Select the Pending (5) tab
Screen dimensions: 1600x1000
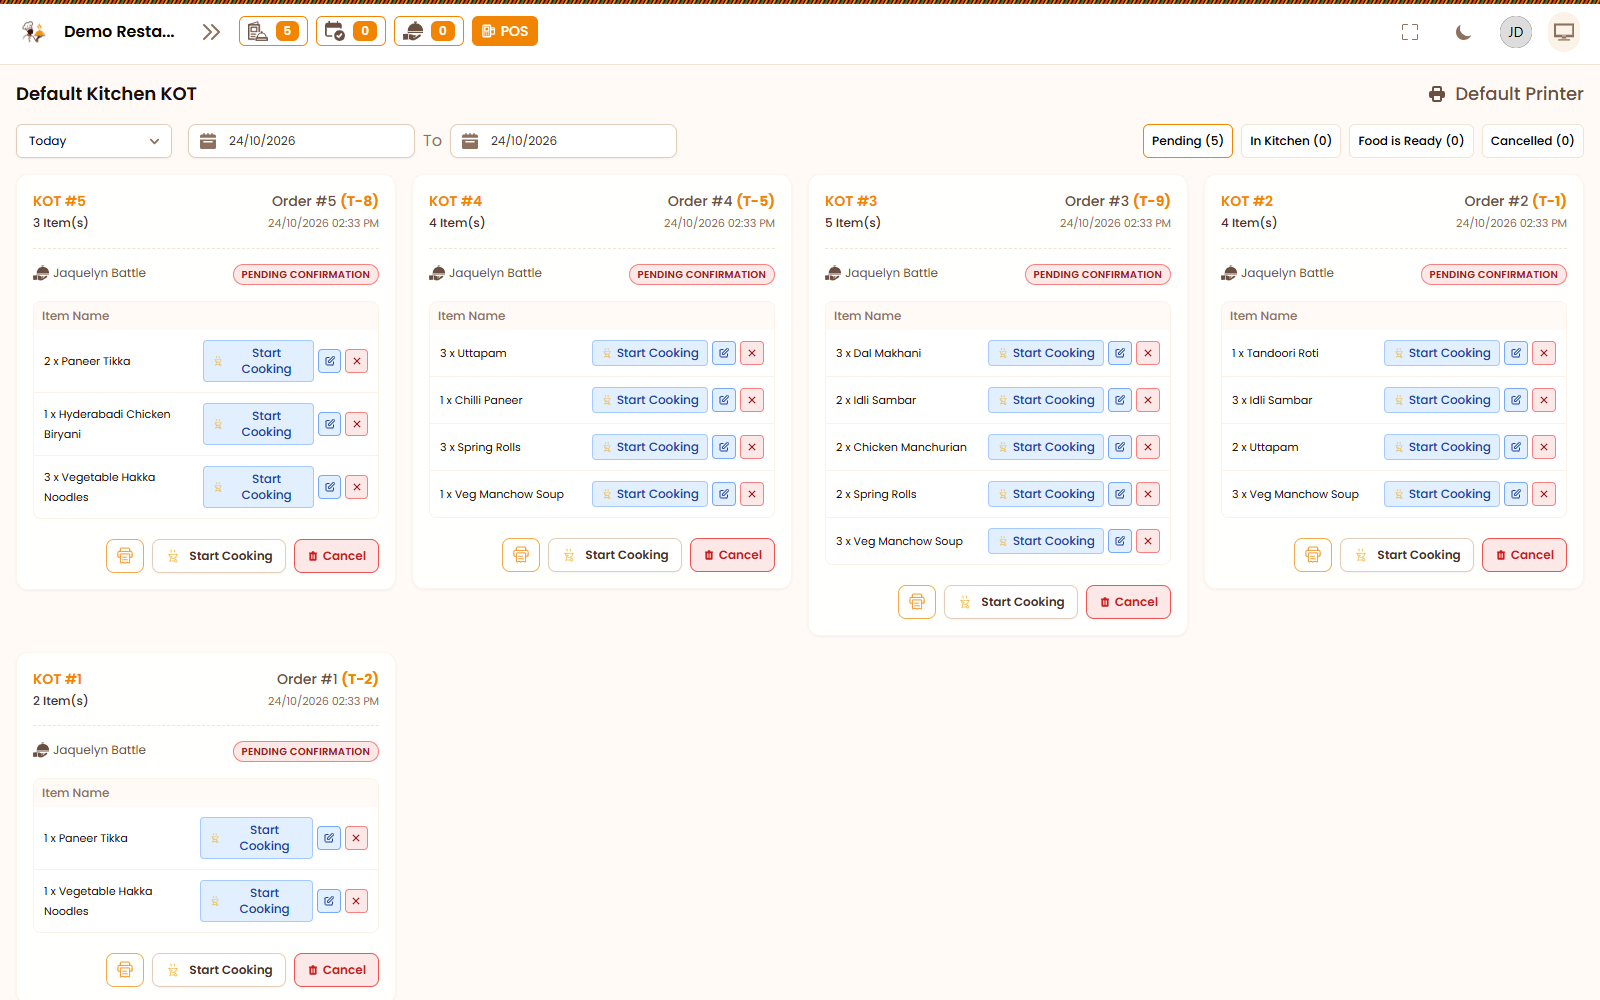coord(1188,141)
